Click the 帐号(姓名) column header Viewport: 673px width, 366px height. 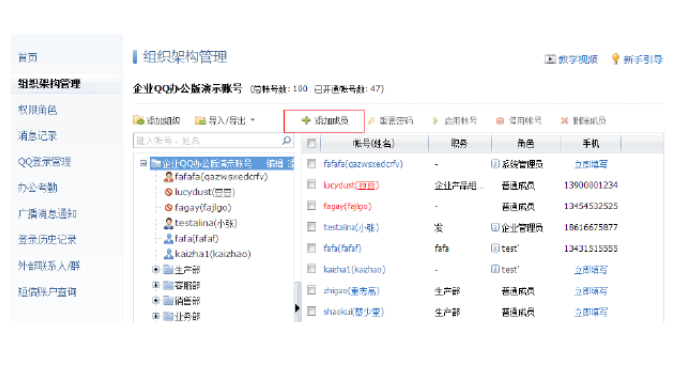[x=373, y=143]
